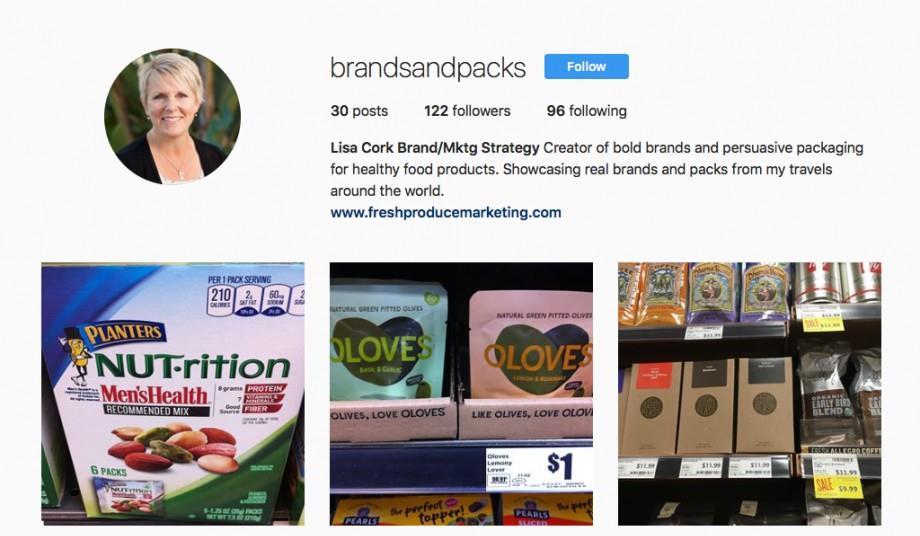Click the Men's Health logo on the box
The image size is (920, 536).
click(x=154, y=395)
